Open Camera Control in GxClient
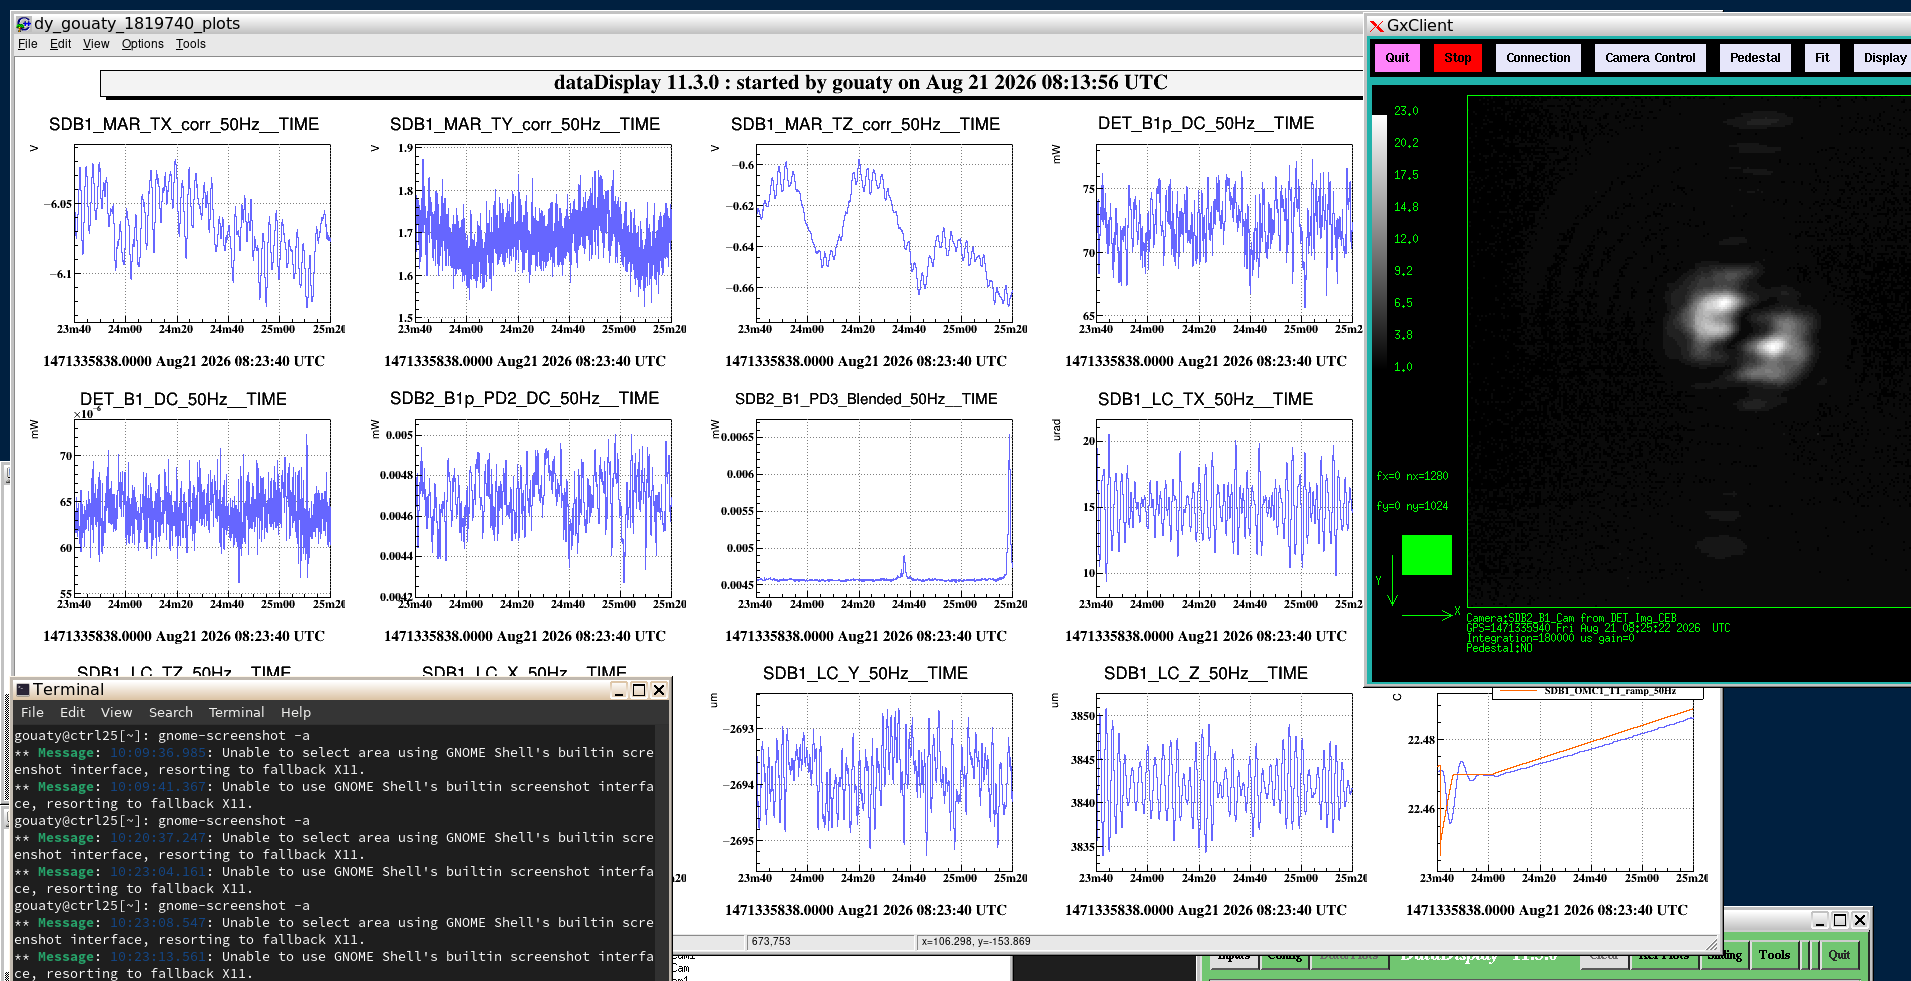The width and height of the screenshot is (1911, 981). point(1650,58)
